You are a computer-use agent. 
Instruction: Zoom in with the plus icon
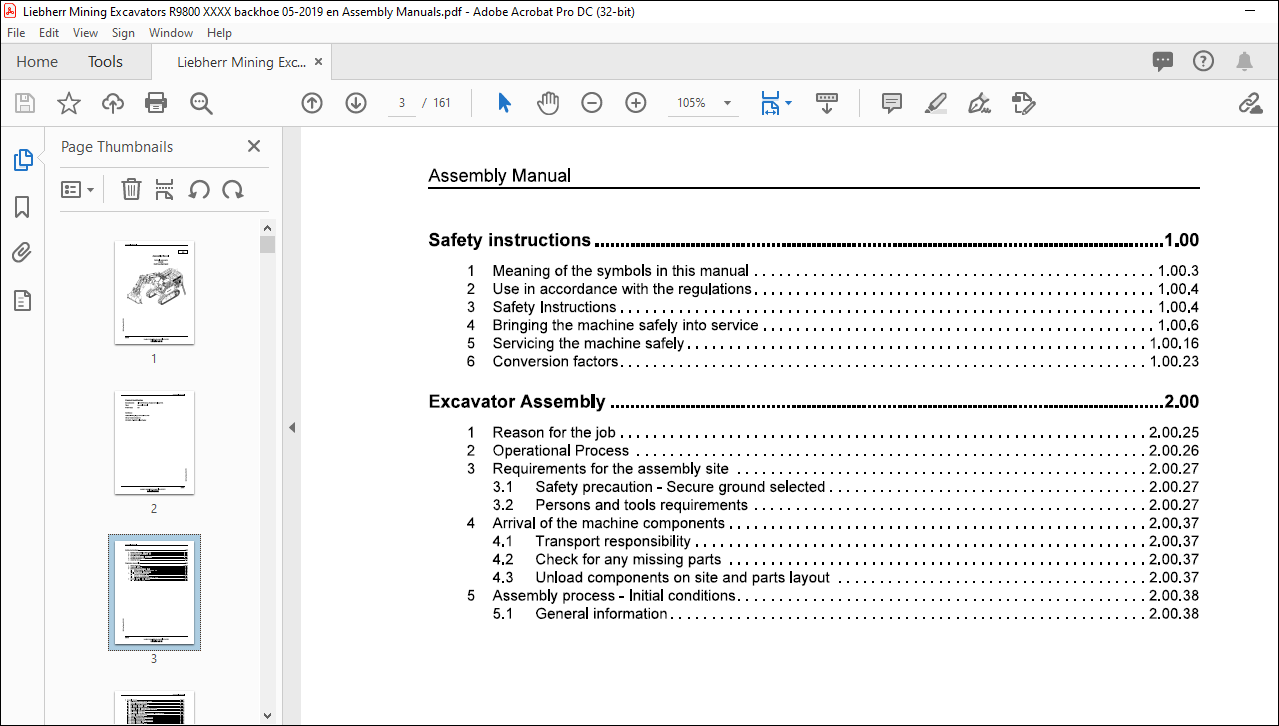coord(636,103)
